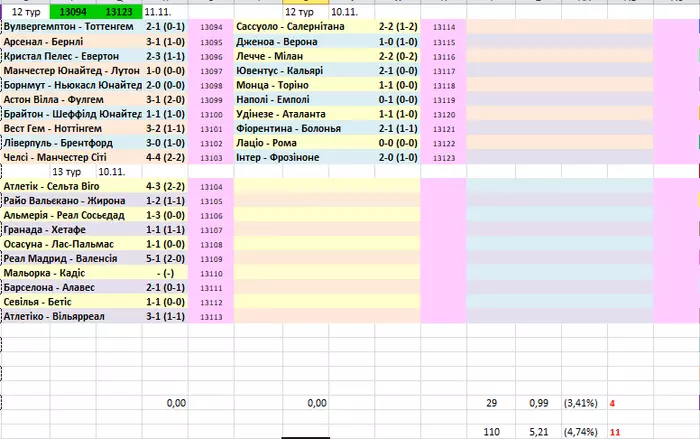Select 'Барселона - Алавес' match cell
The image size is (700, 439).
coord(72,287)
